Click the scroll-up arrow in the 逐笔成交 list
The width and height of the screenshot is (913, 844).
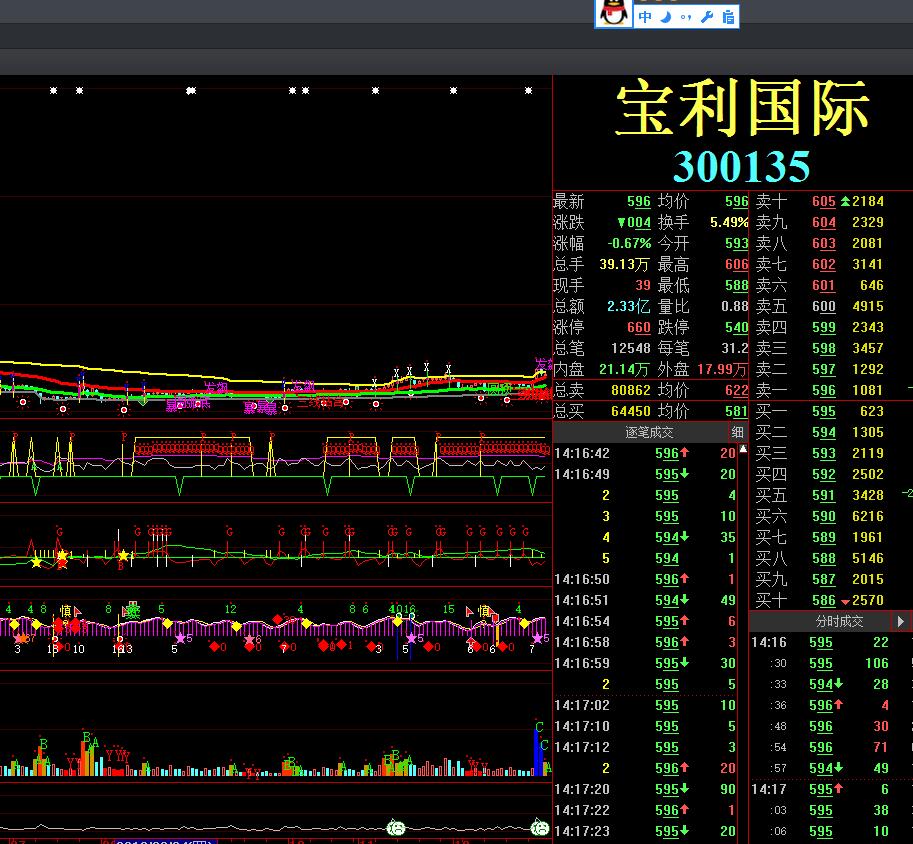[743, 449]
